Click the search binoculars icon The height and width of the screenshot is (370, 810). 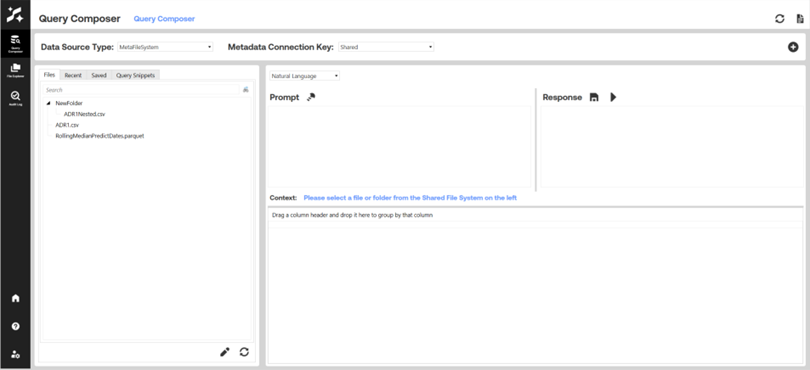(246, 89)
